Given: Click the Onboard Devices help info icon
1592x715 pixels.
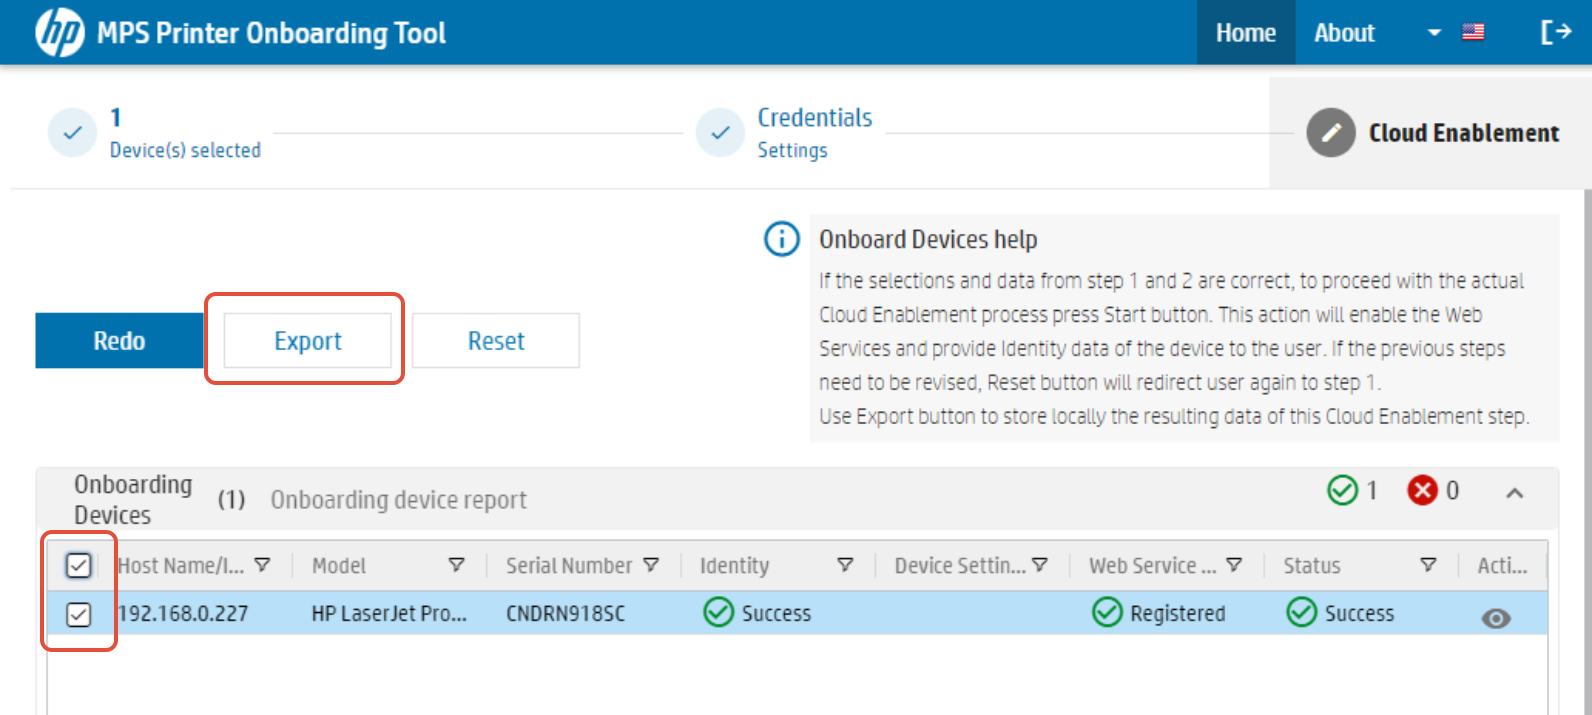Looking at the screenshot, I should (x=782, y=239).
